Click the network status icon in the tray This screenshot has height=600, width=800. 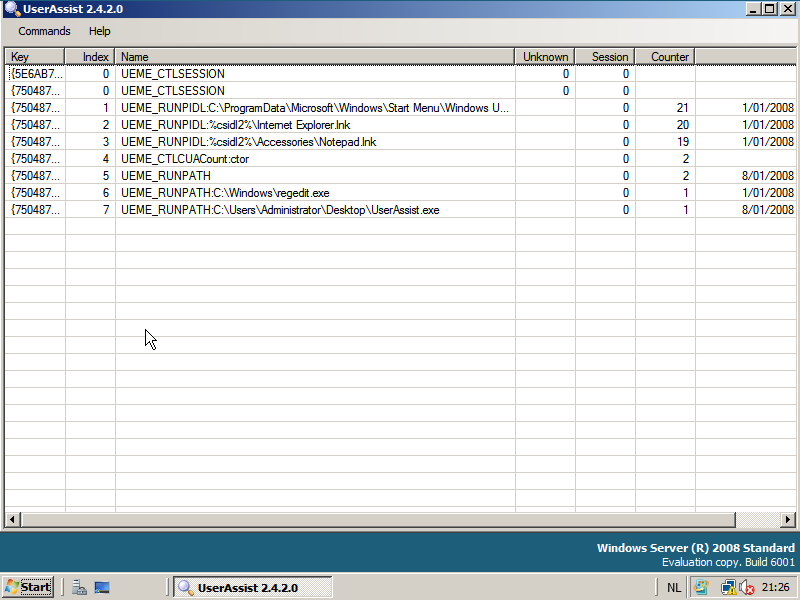pos(727,588)
